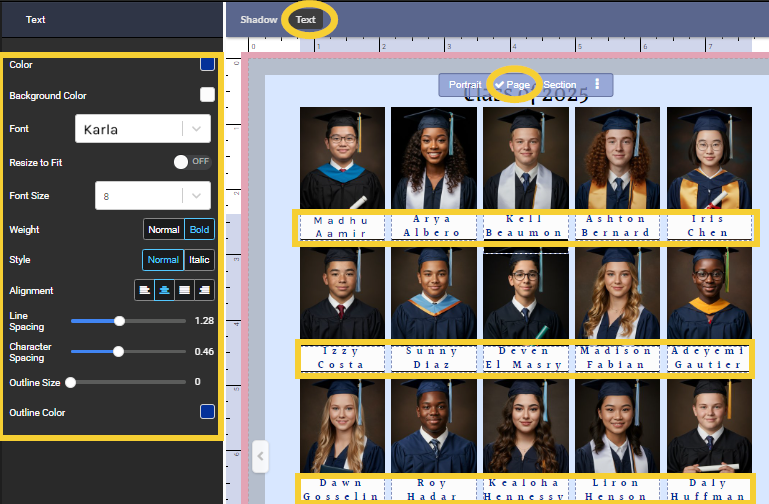Screen dimensions: 769x504
Task: Open the Font Size dropdown
Action: 153,196
